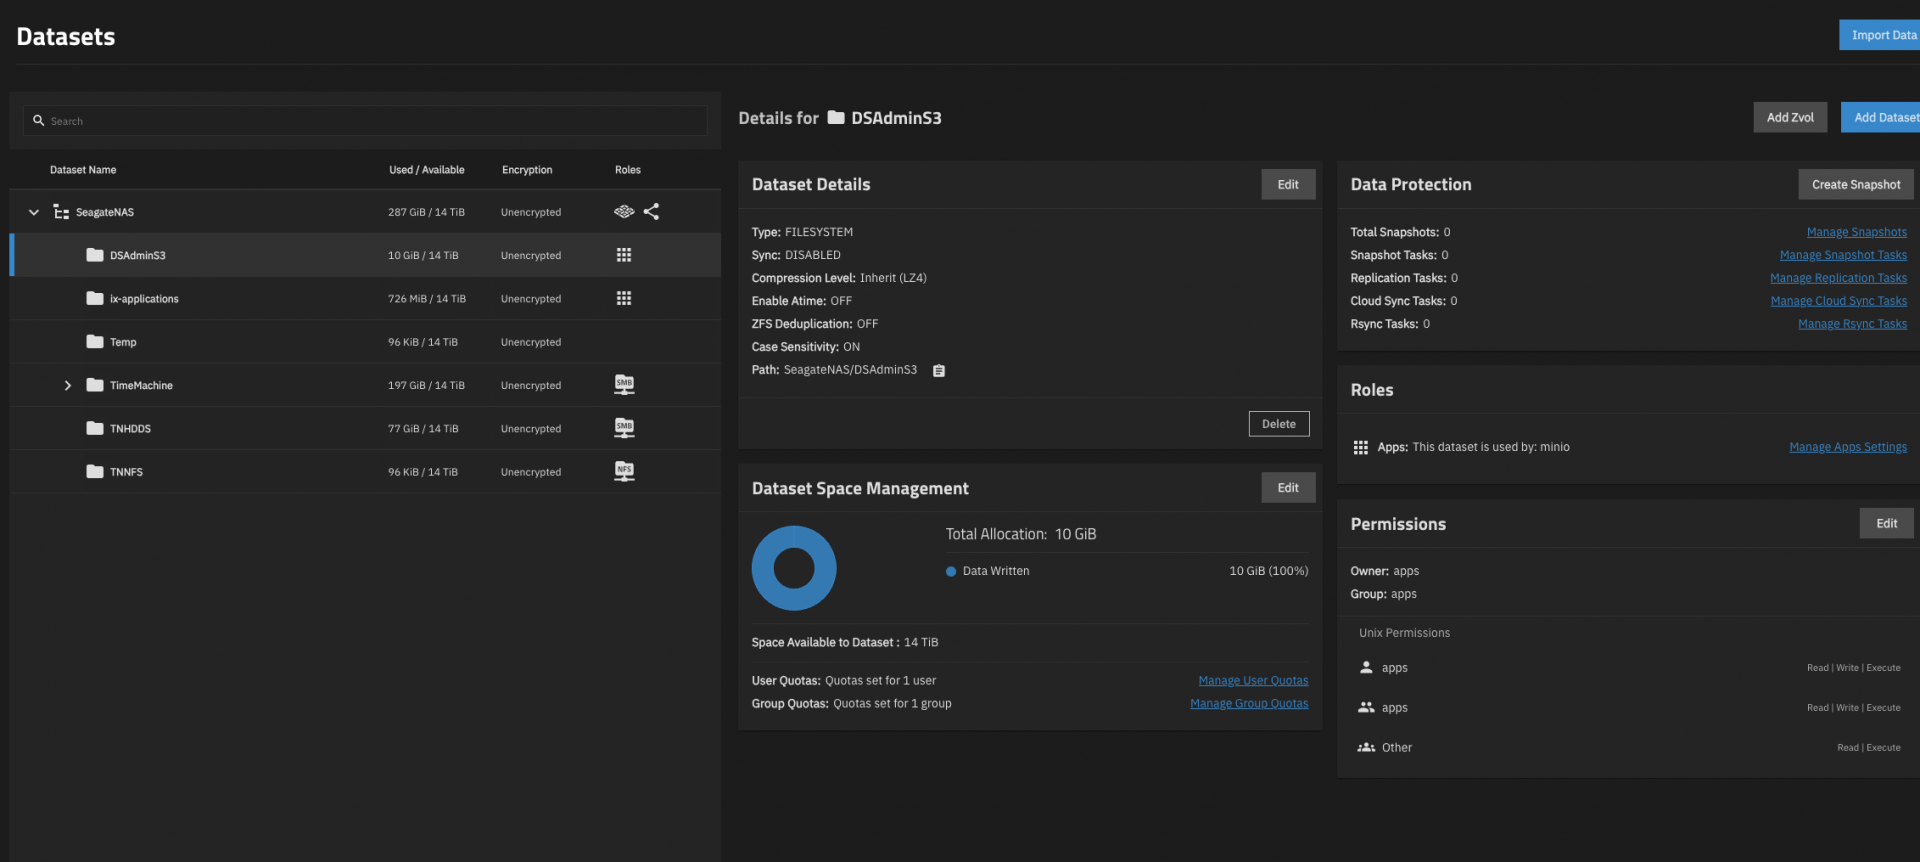Edit the Dataset Details card

tap(1288, 184)
